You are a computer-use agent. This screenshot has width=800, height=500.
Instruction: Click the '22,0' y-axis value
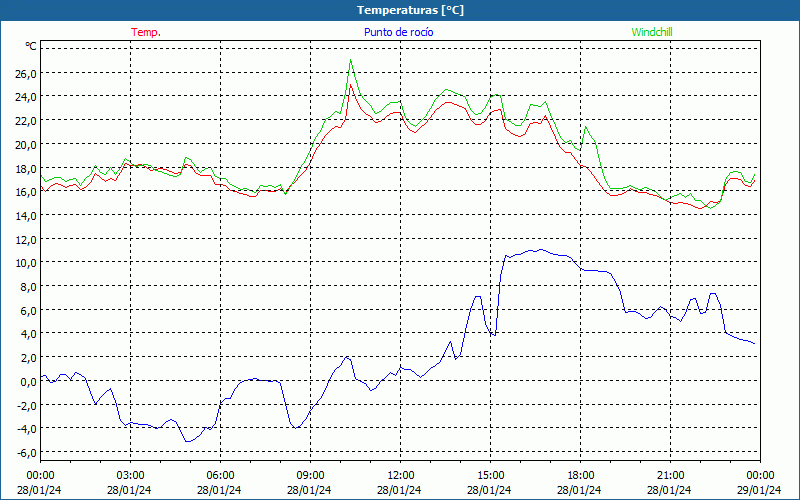click(x=26, y=120)
